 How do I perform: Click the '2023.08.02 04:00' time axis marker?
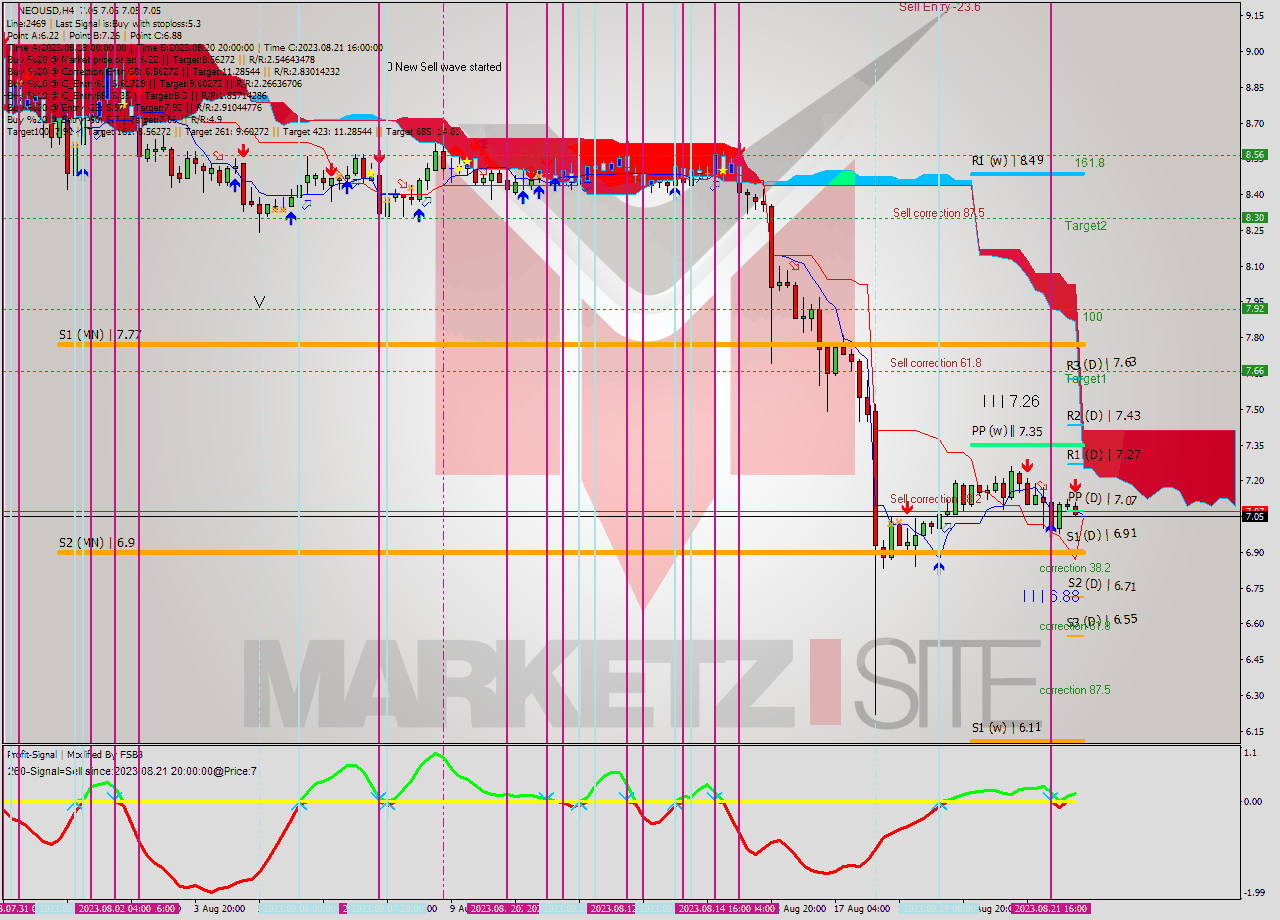click(x=113, y=909)
